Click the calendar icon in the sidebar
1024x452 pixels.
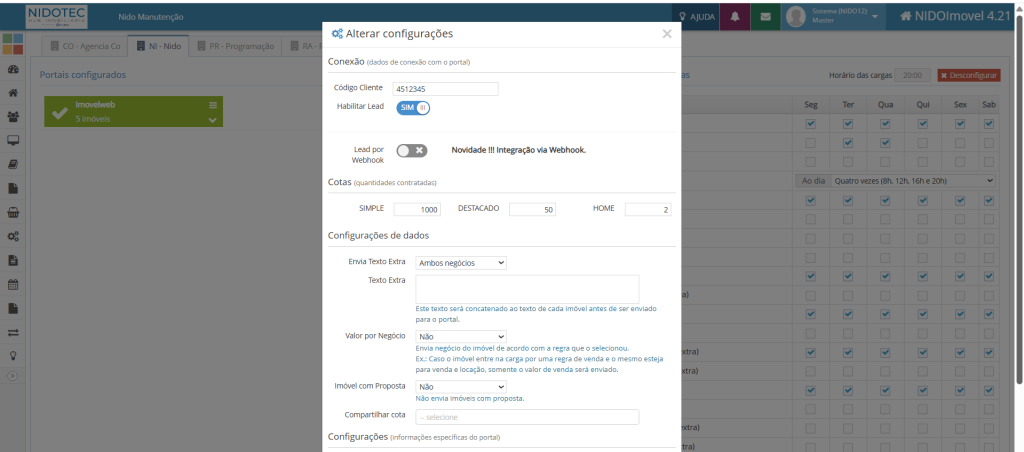pos(13,284)
